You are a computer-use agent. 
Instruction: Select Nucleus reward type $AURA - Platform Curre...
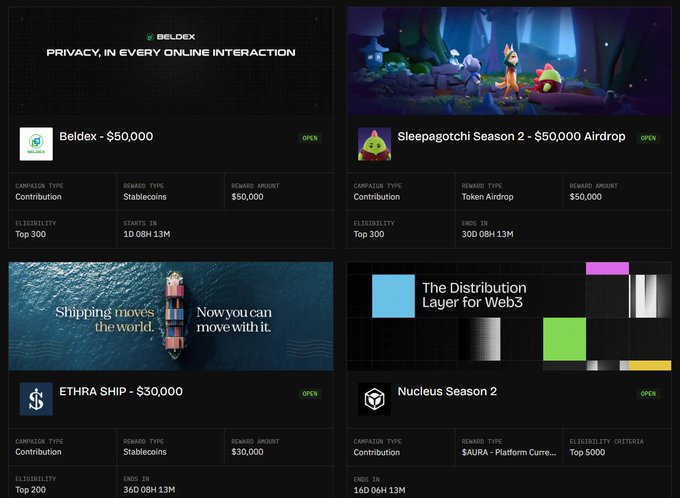pyautogui.click(x=509, y=452)
